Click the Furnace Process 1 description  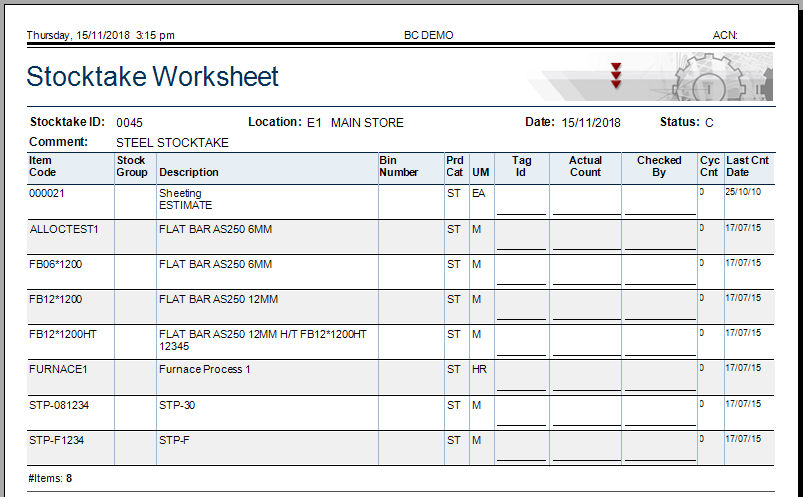[x=204, y=369]
